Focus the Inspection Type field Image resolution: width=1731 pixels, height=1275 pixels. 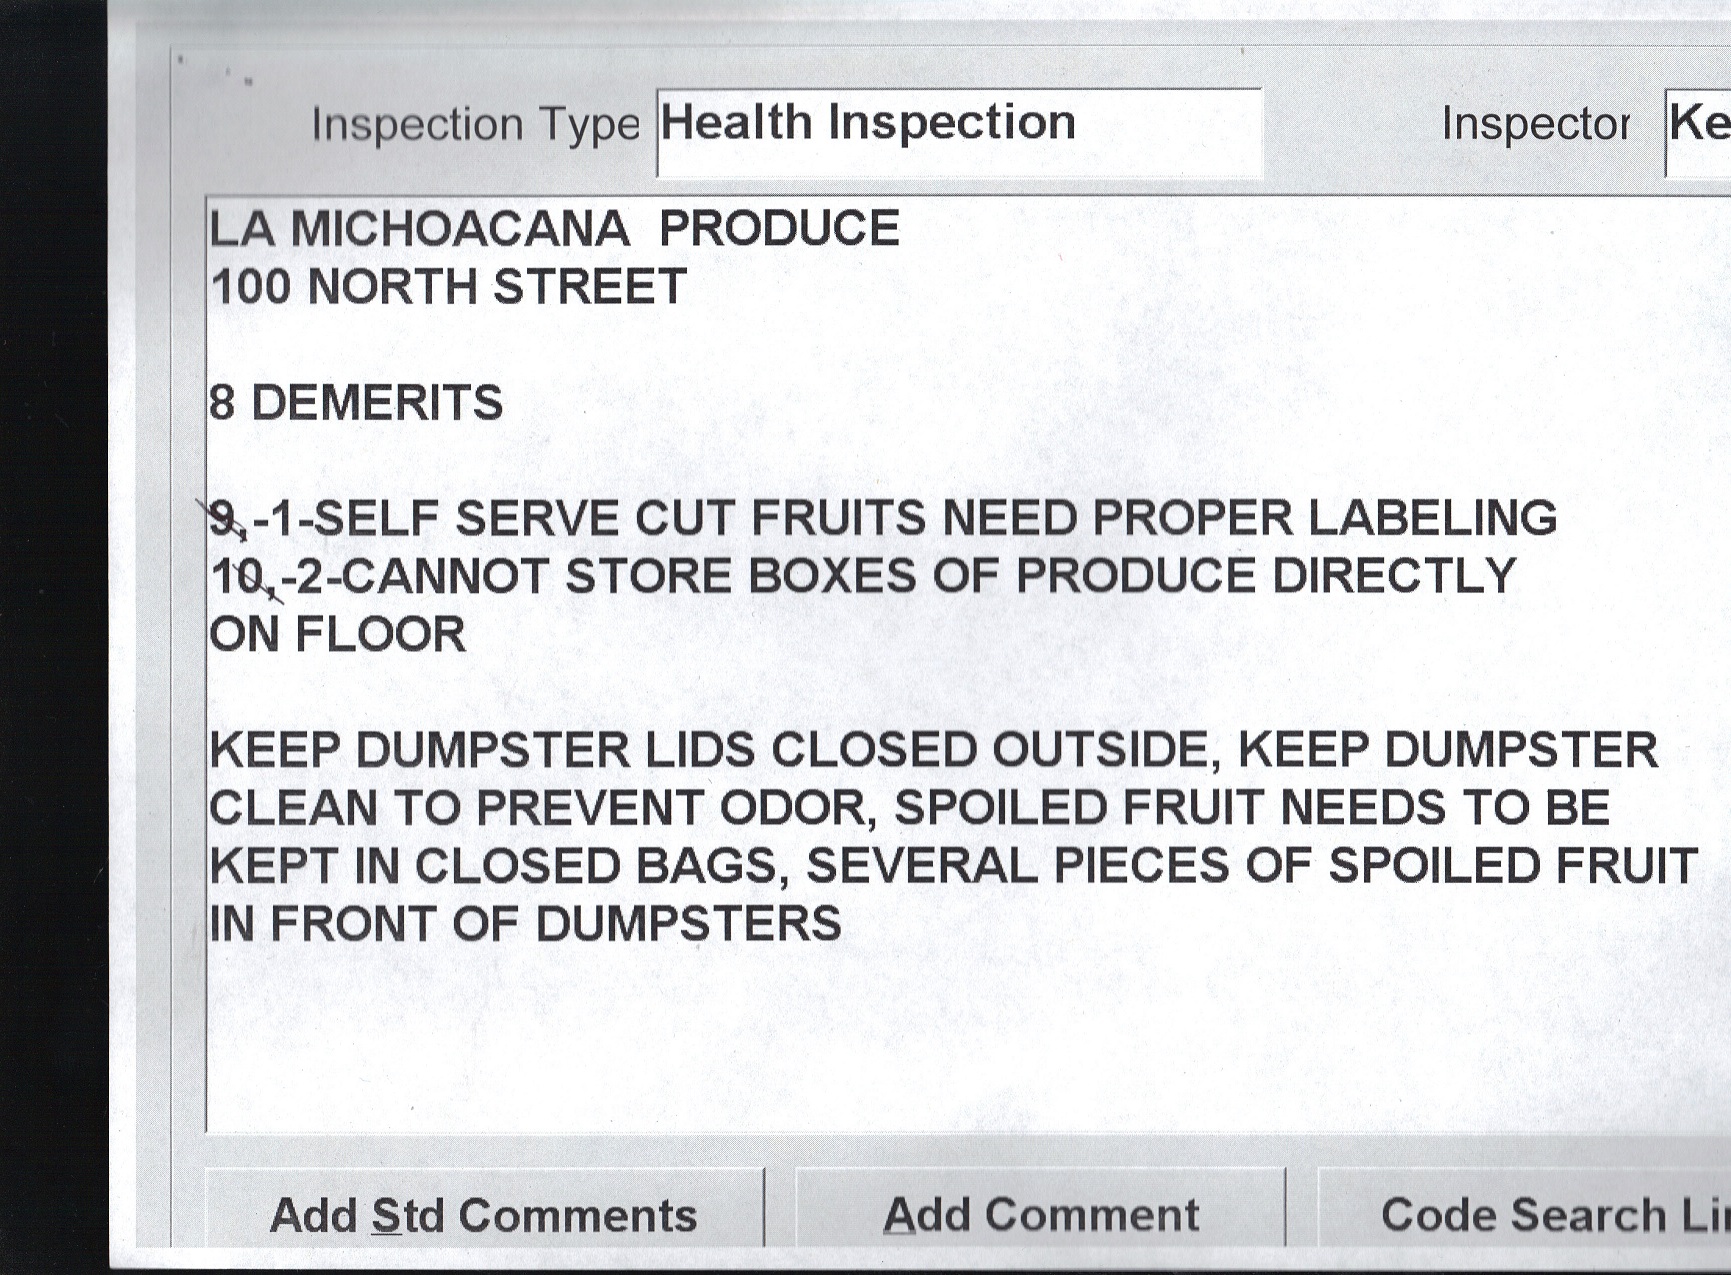click(x=958, y=131)
